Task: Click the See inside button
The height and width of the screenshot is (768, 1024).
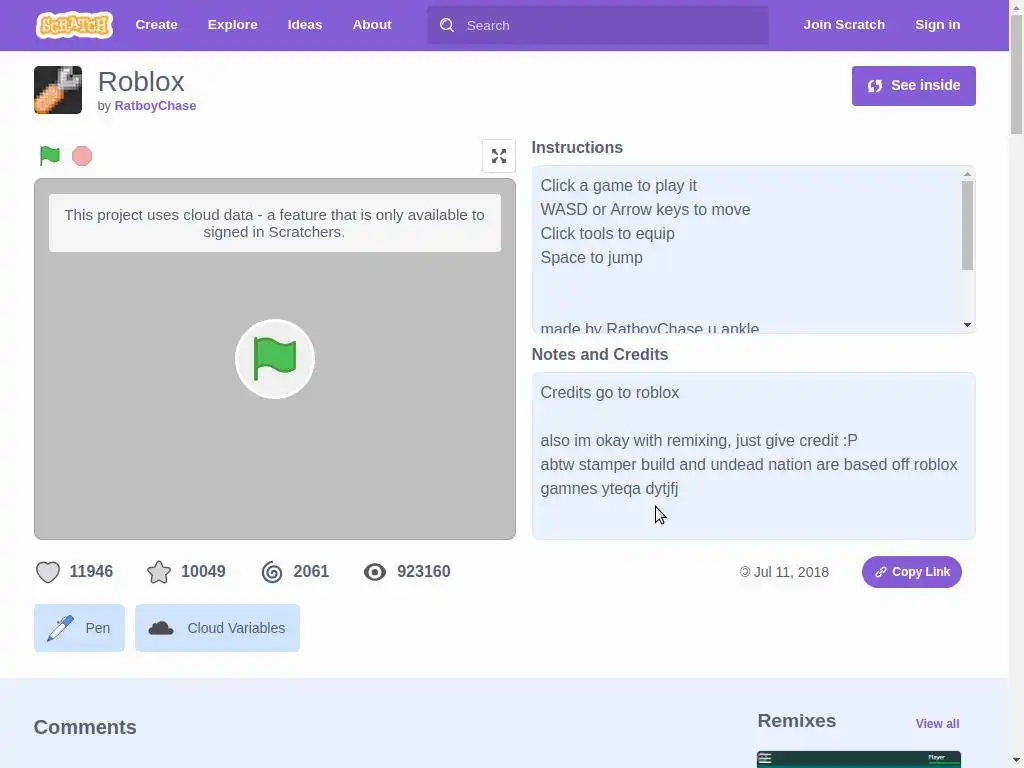Action: (913, 86)
